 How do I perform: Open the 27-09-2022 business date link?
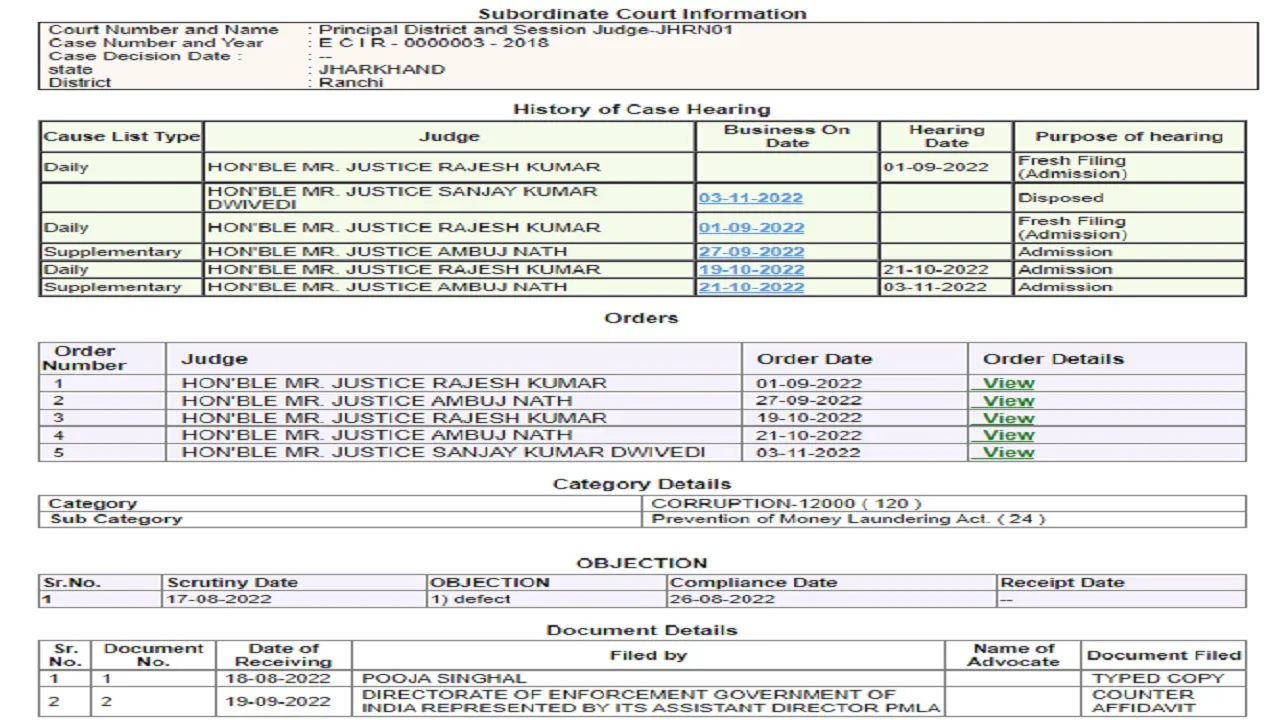tap(751, 252)
